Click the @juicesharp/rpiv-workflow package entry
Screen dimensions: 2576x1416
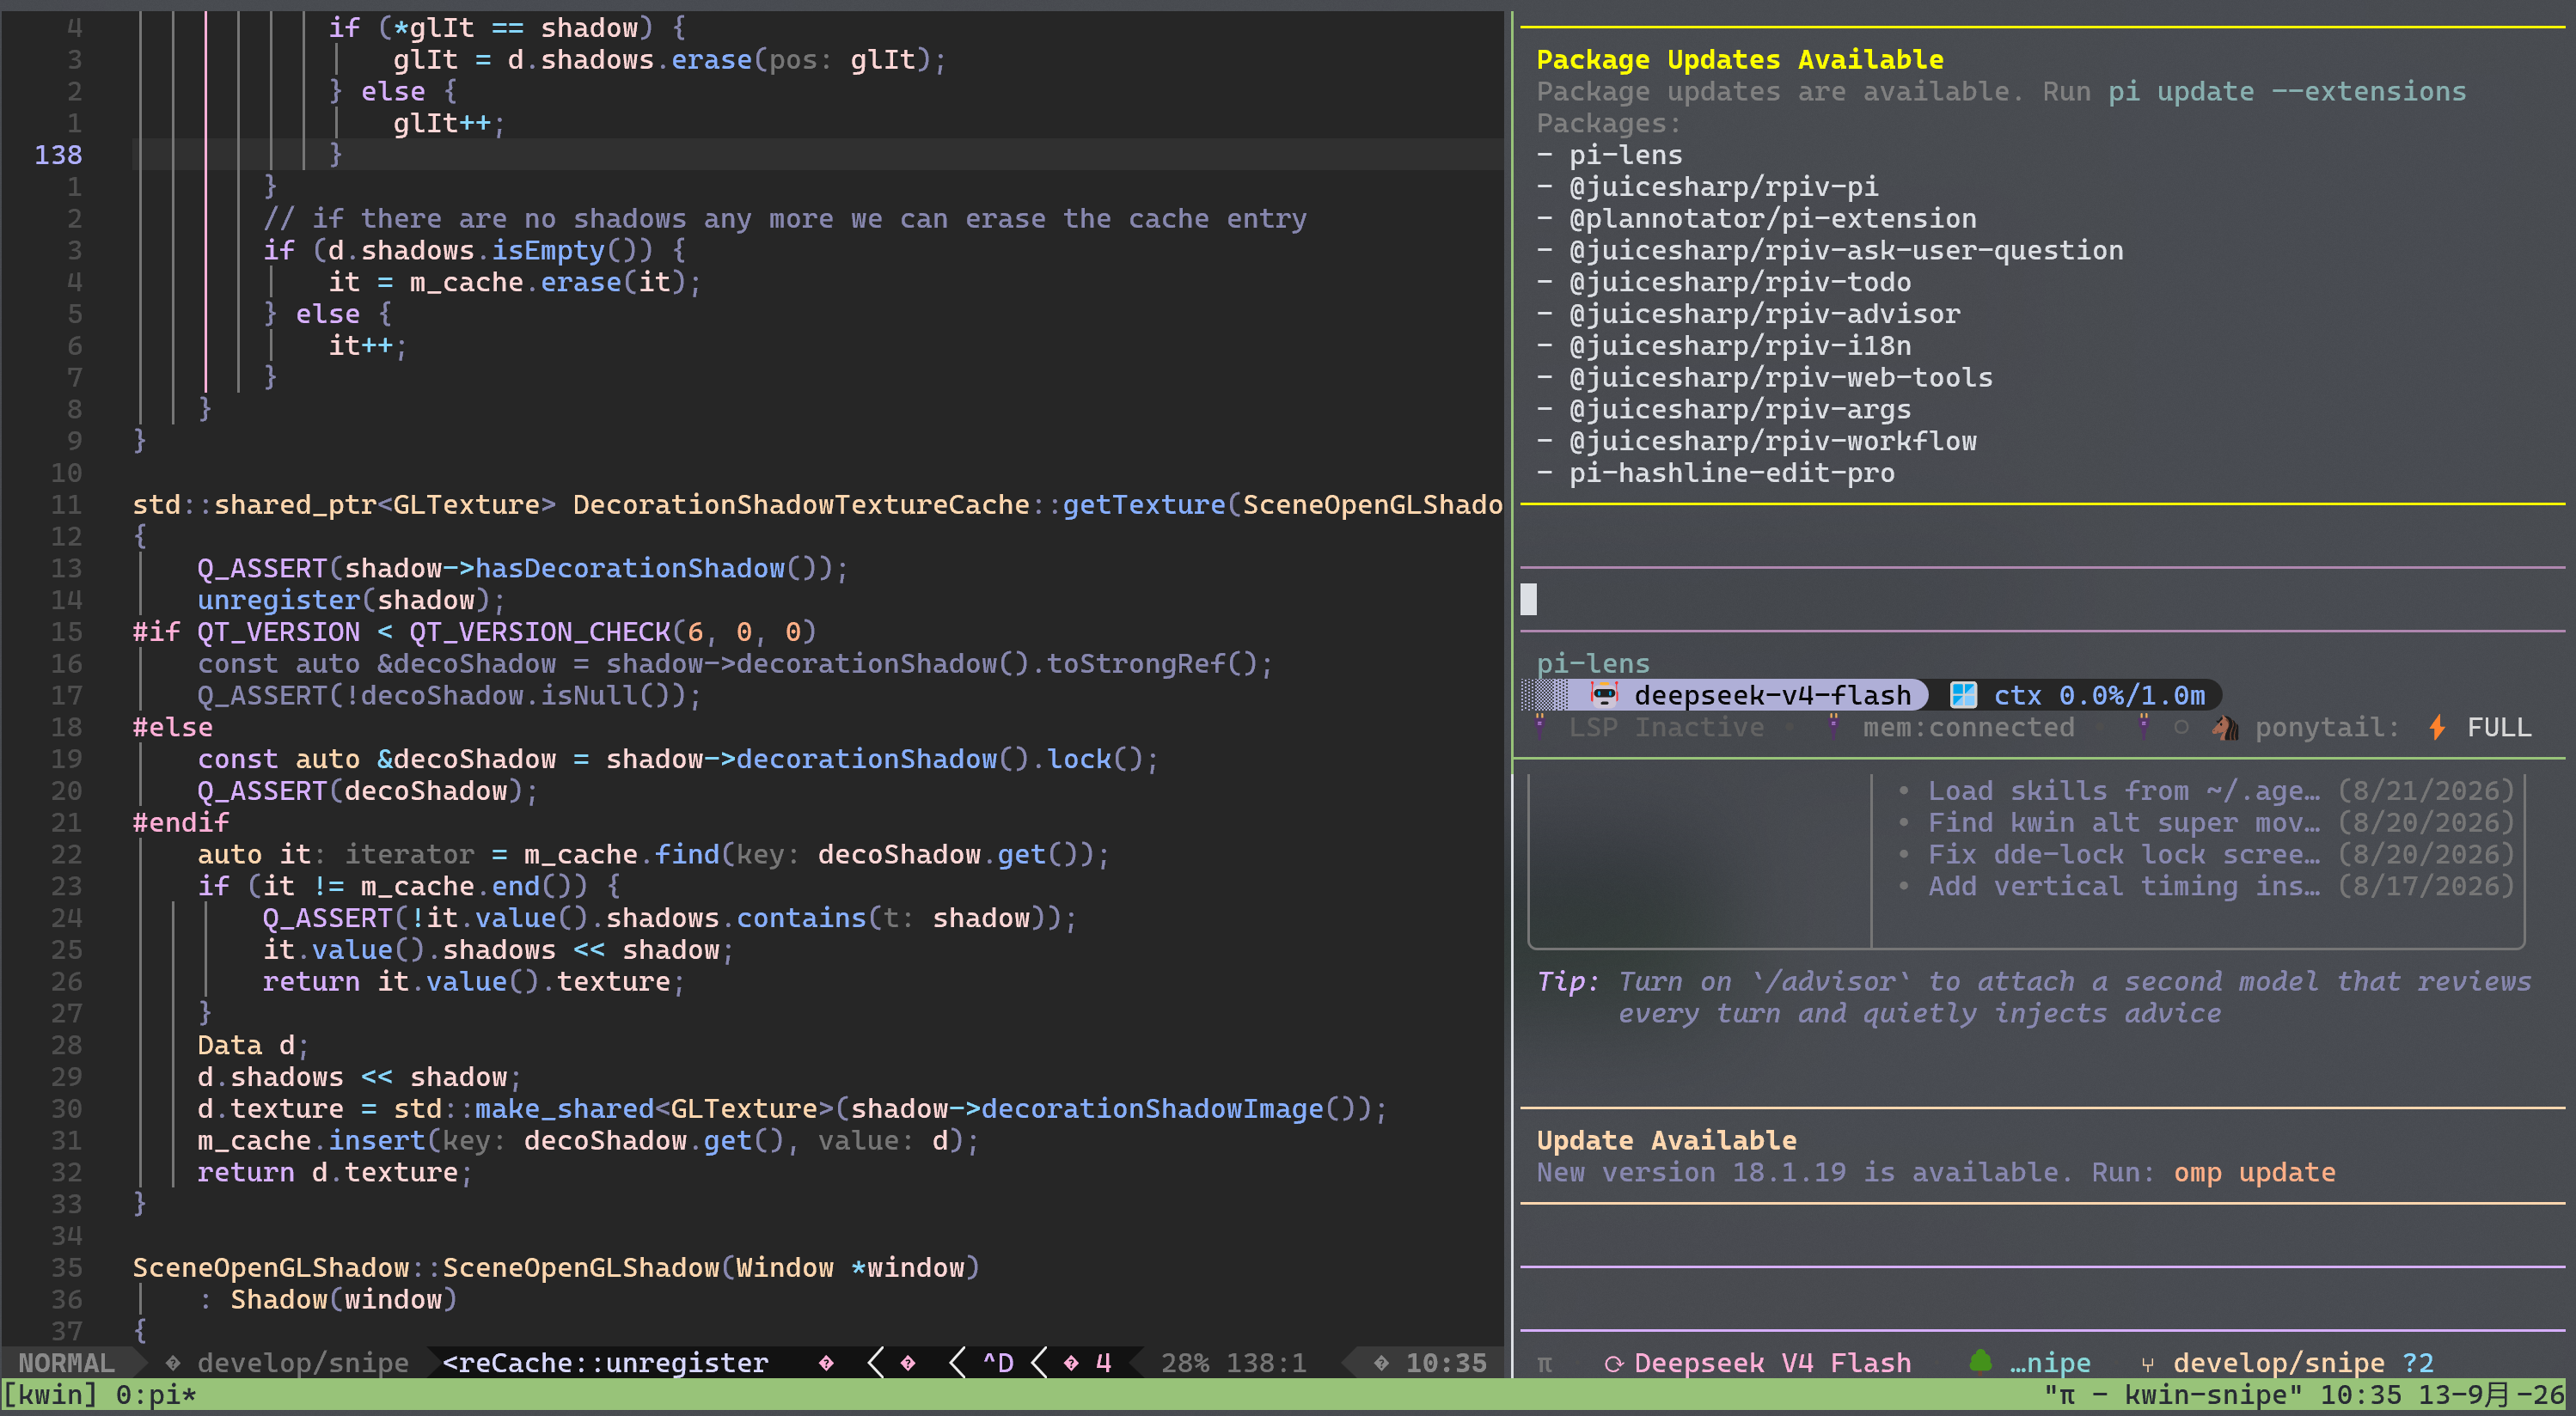pos(1772,441)
